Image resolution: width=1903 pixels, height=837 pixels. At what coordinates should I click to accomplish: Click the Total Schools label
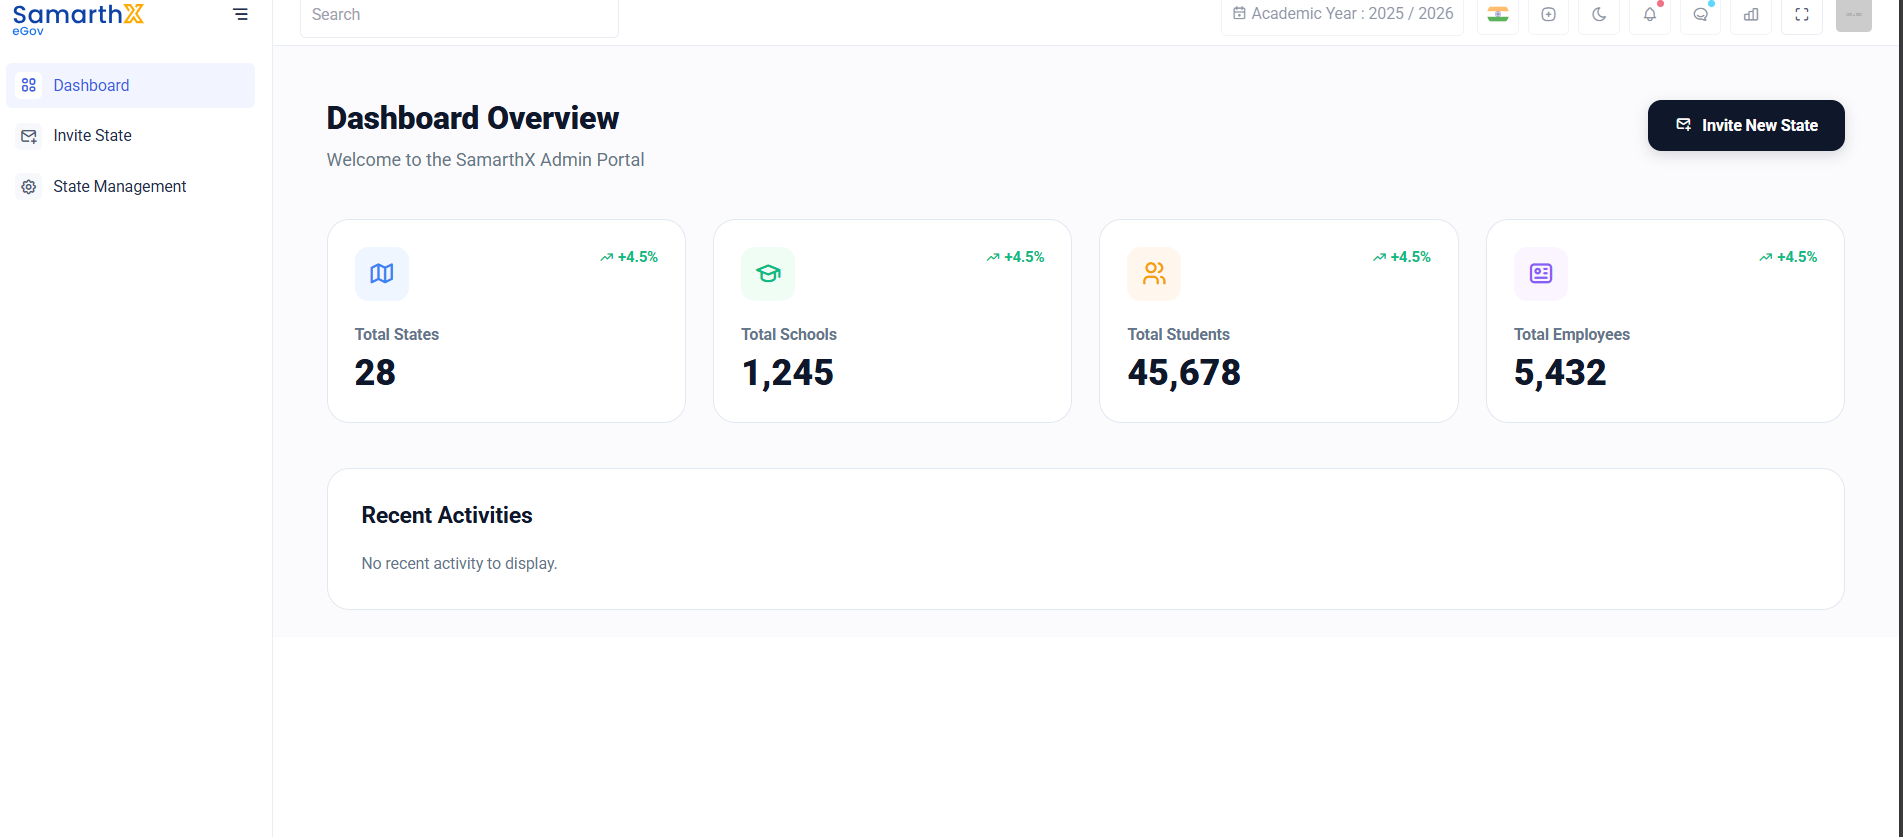pyautogui.click(x=789, y=335)
